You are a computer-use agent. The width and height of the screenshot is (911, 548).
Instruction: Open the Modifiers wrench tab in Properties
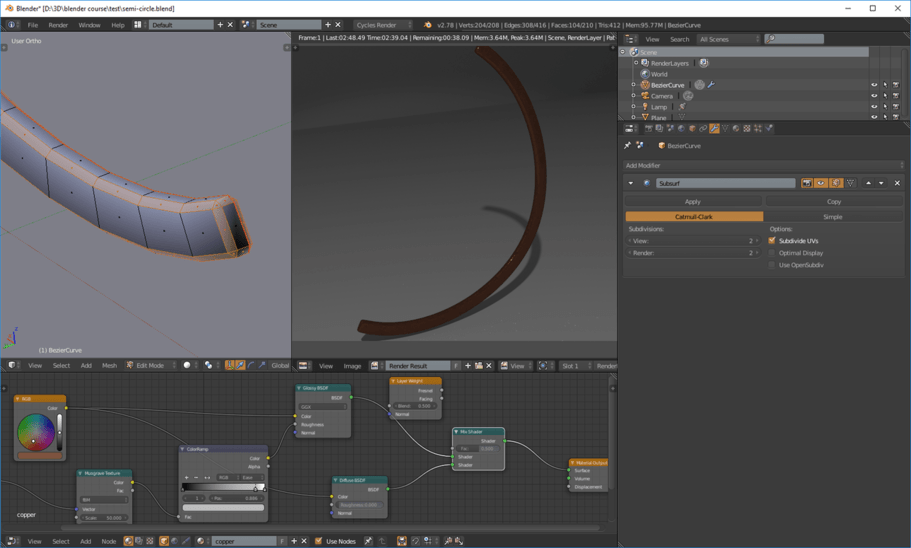tap(714, 129)
